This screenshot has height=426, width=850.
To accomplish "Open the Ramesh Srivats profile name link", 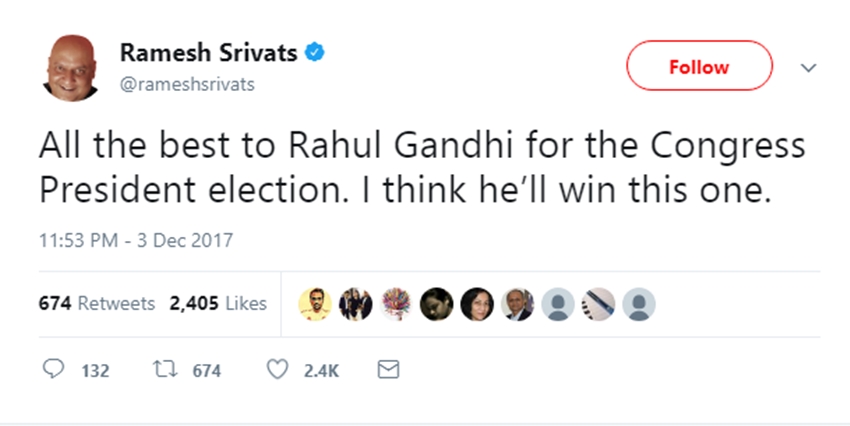I will pyautogui.click(x=208, y=53).
